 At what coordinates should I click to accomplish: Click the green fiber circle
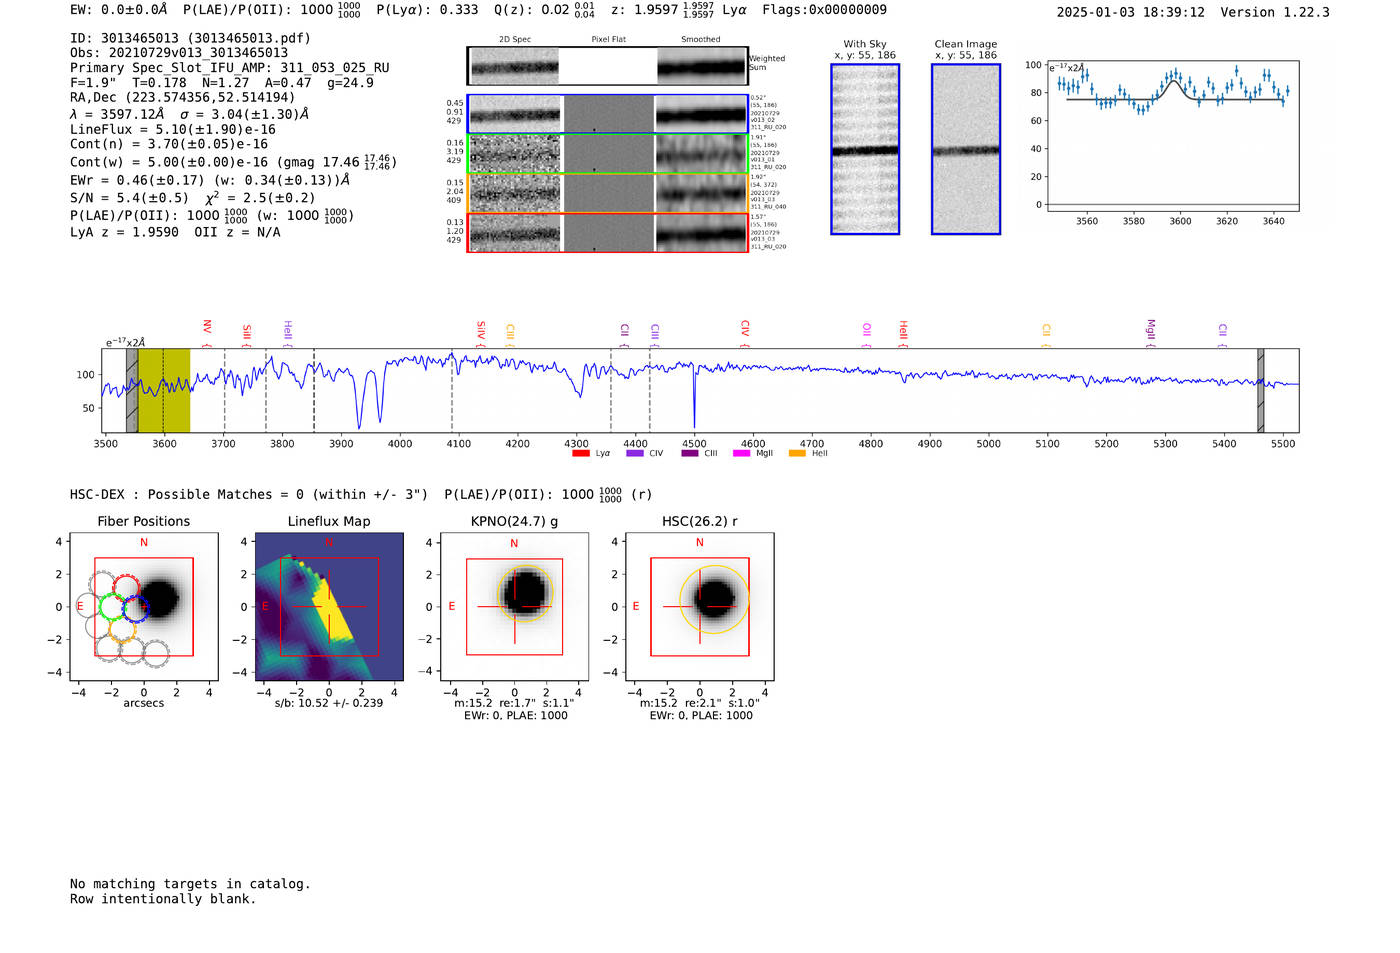(x=113, y=607)
